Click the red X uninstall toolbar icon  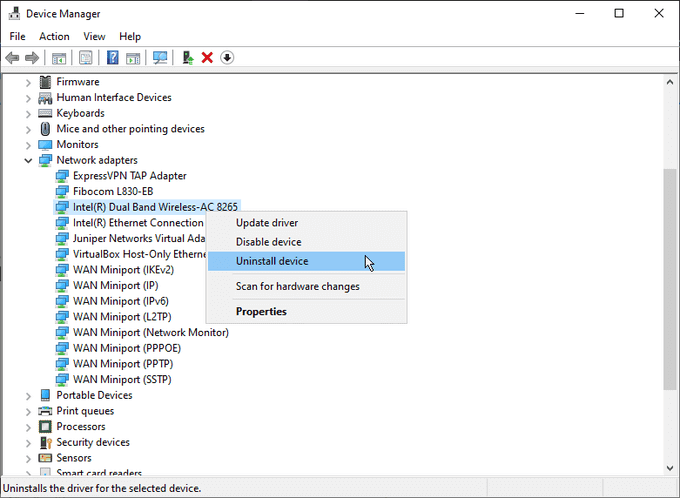(207, 58)
